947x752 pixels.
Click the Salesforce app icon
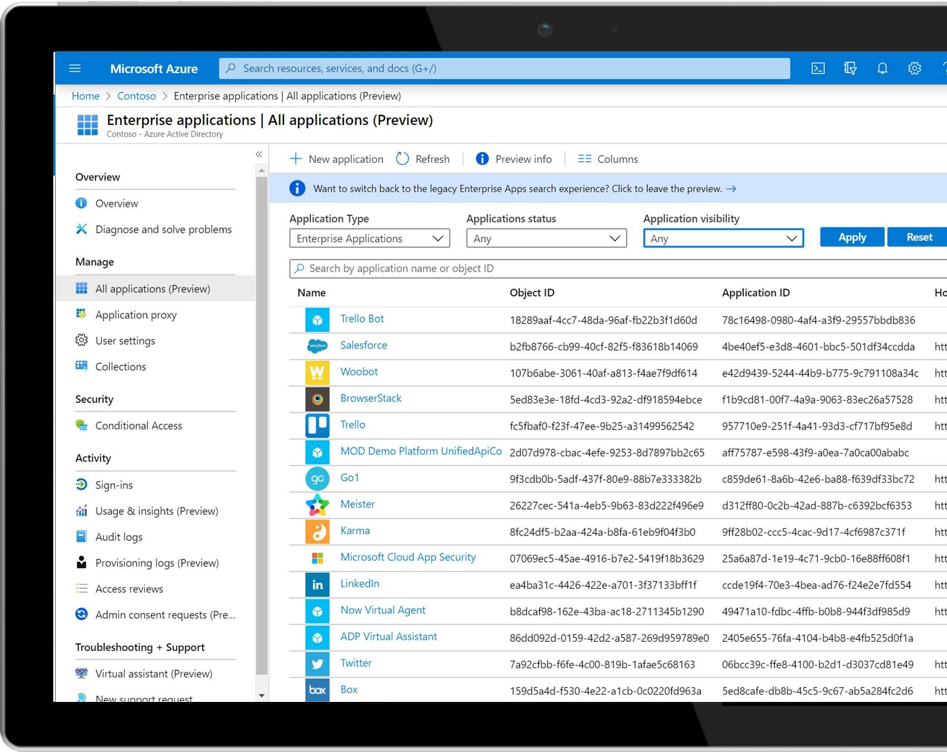point(317,346)
